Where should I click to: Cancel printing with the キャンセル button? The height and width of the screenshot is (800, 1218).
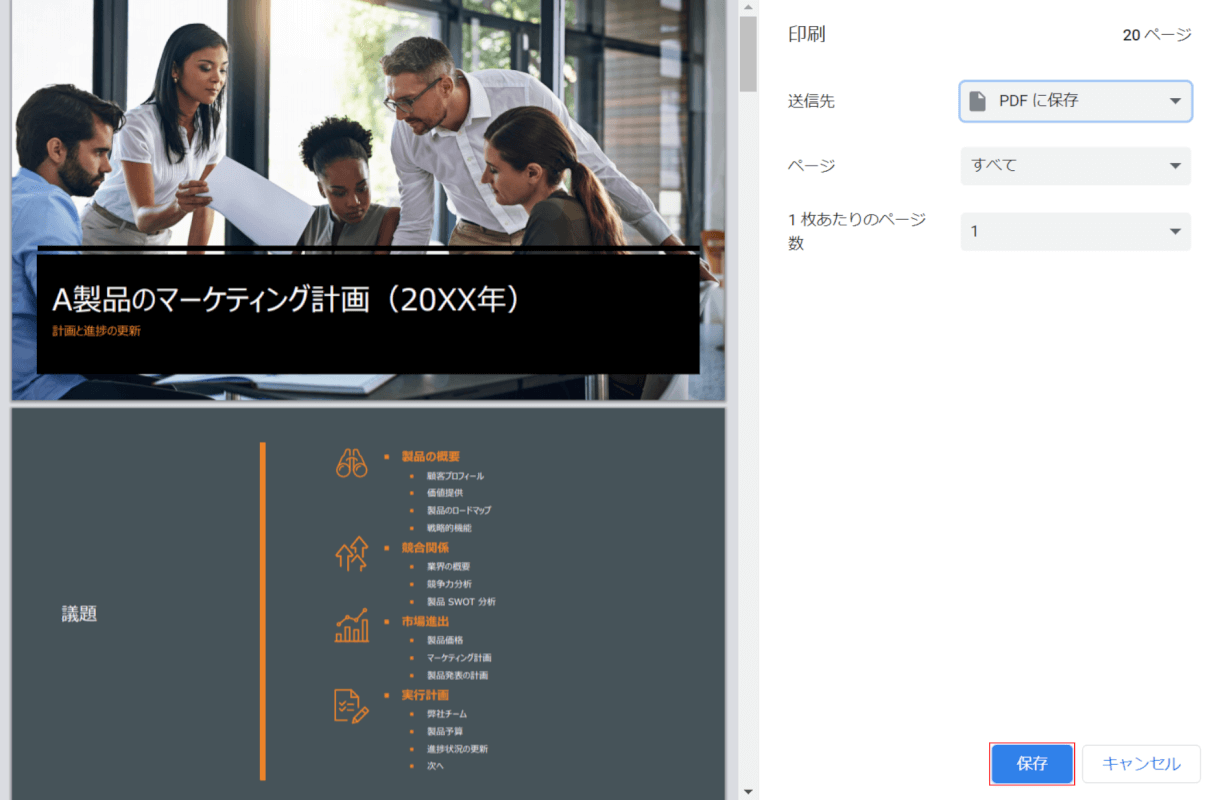(x=1141, y=764)
